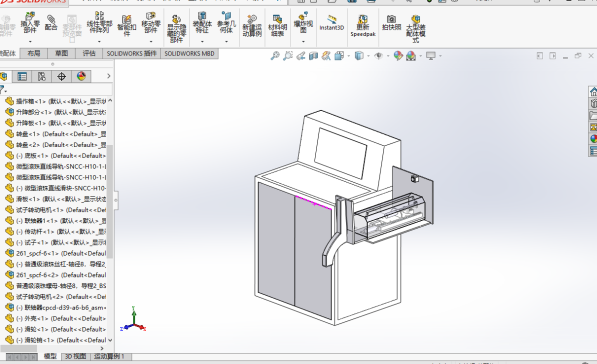This screenshot has height=364, width=597.
Task: Click the Hide/Show Items eye icon
Action: [x=378, y=56]
